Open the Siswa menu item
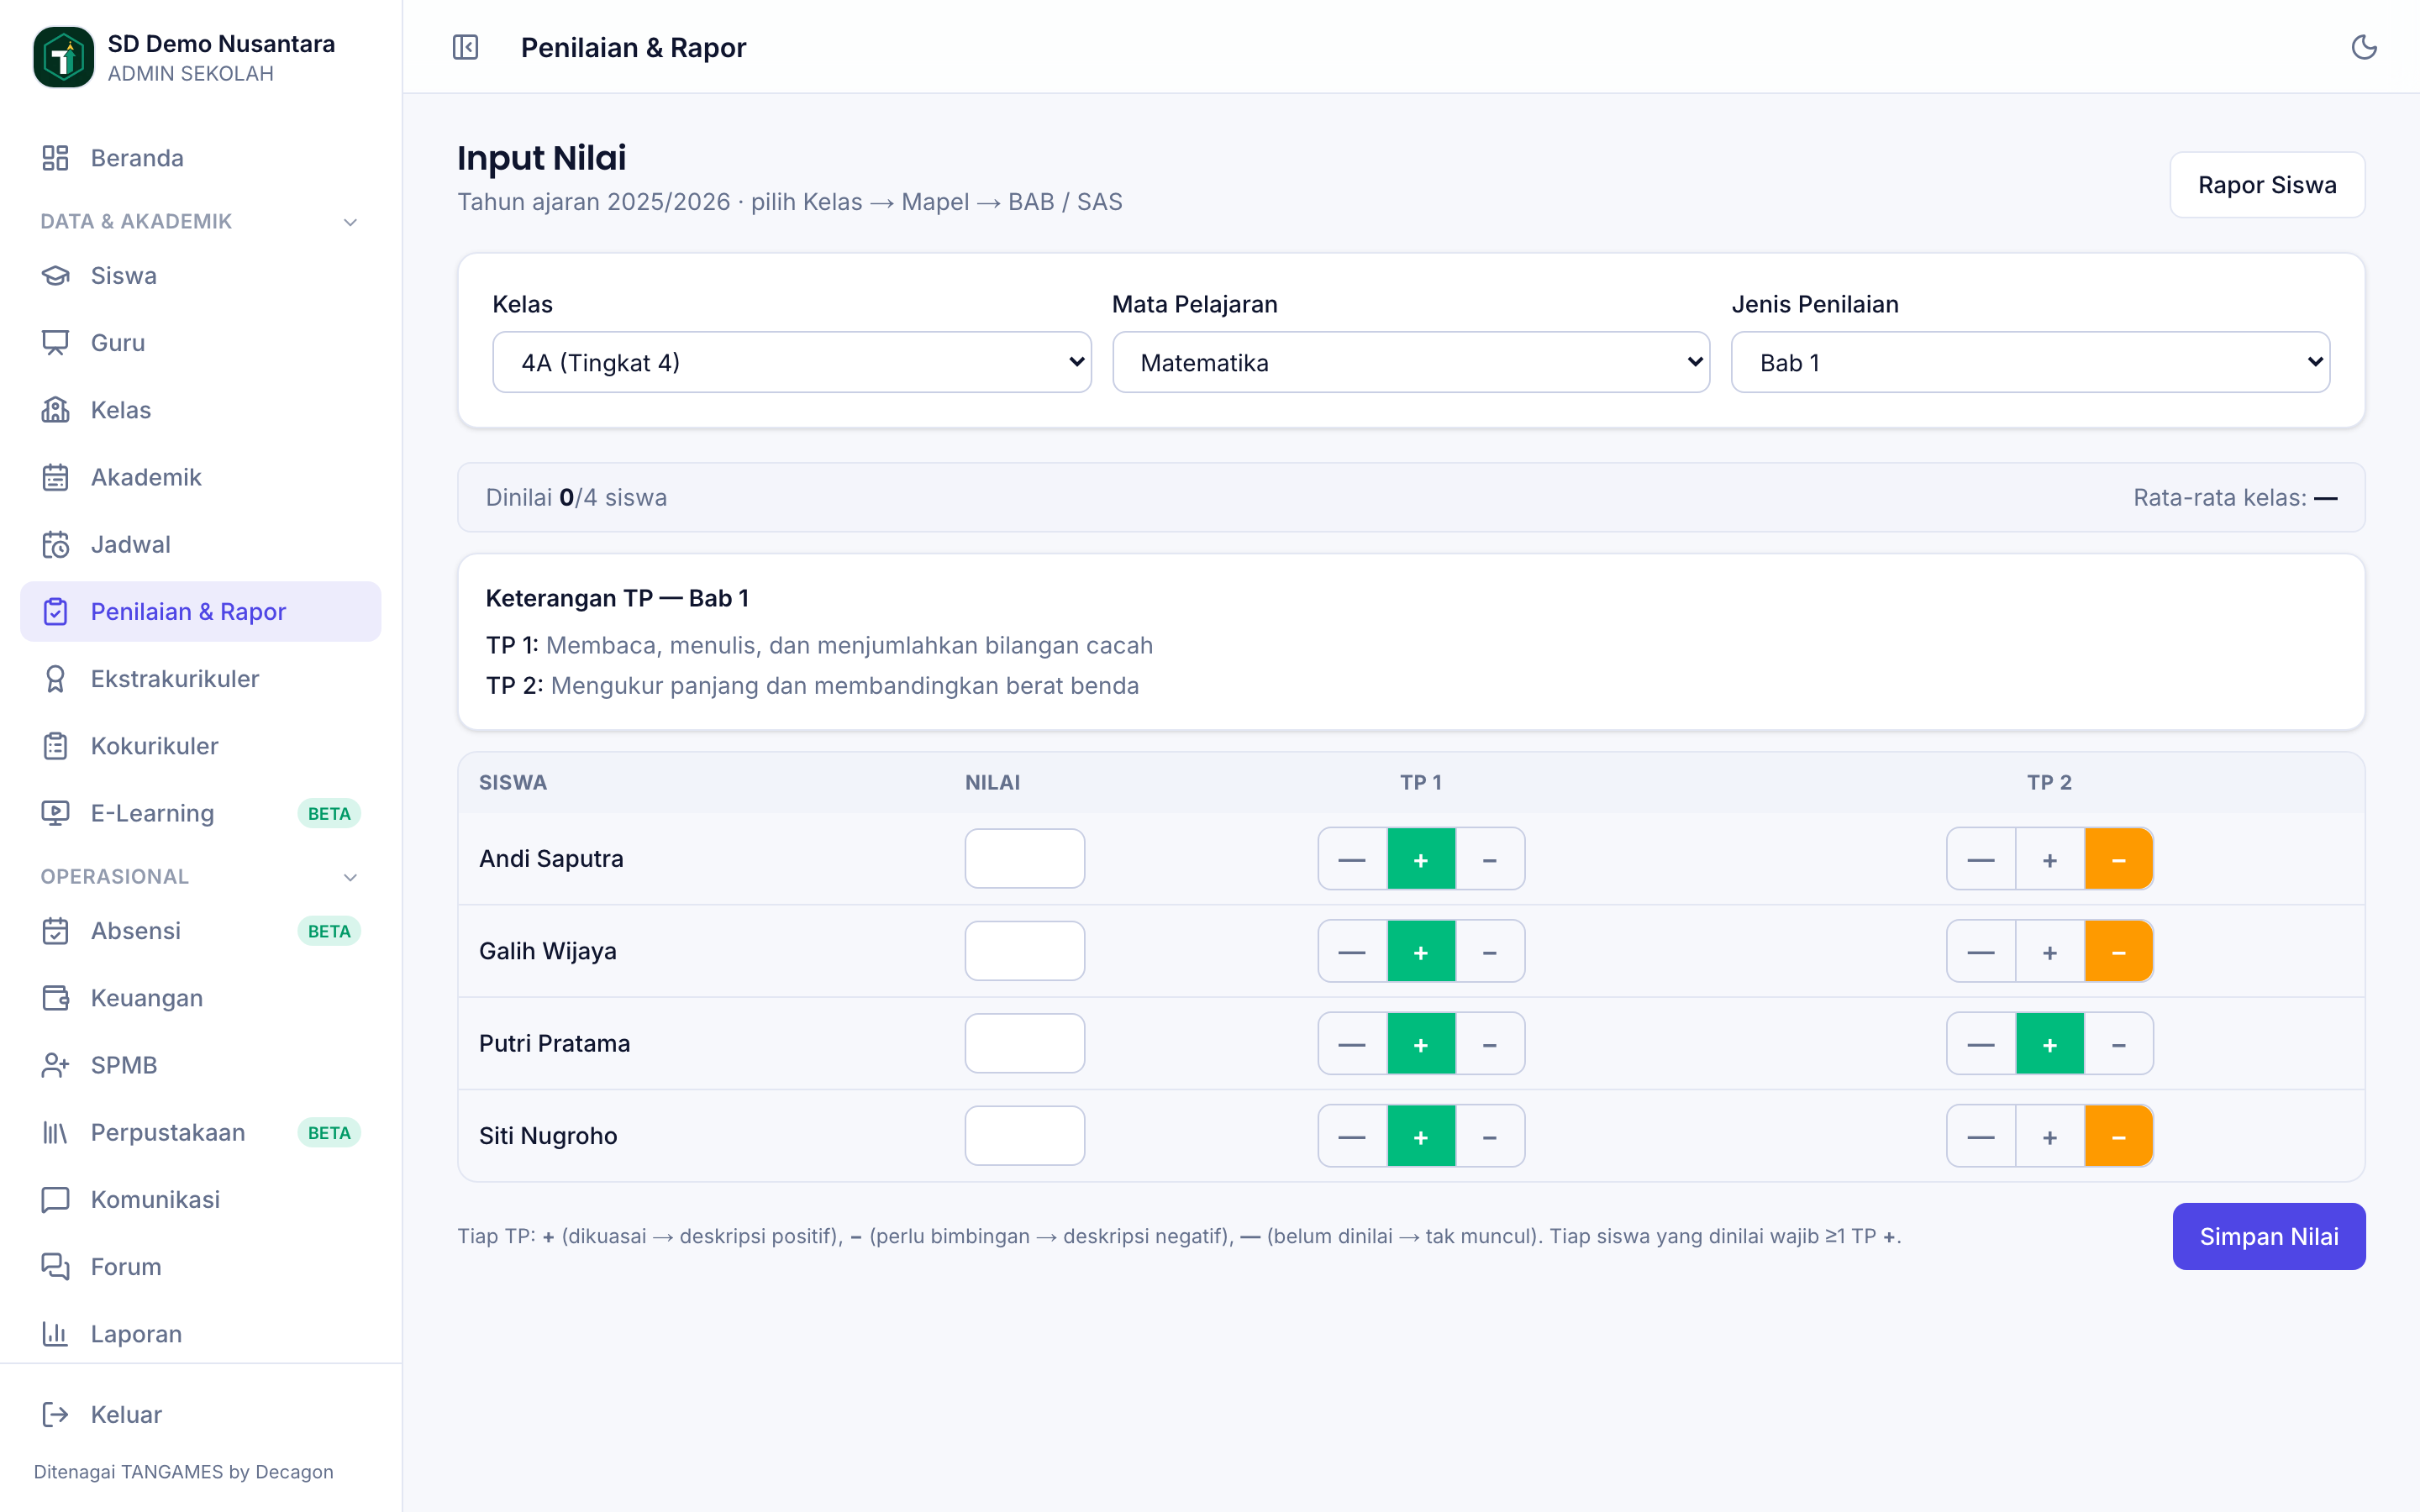This screenshot has width=2420, height=1512. (x=200, y=275)
